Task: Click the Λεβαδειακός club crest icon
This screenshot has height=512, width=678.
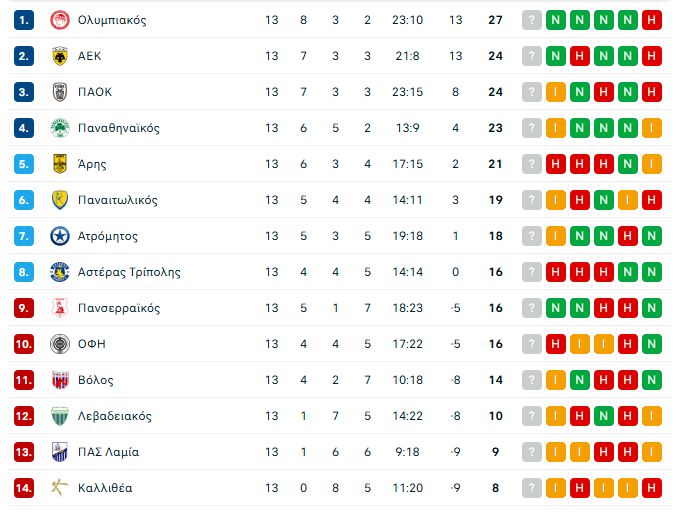Action: pyautogui.click(x=59, y=416)
